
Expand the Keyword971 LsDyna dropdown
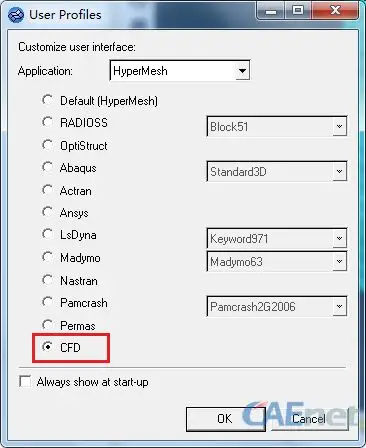tap(277, 238)
